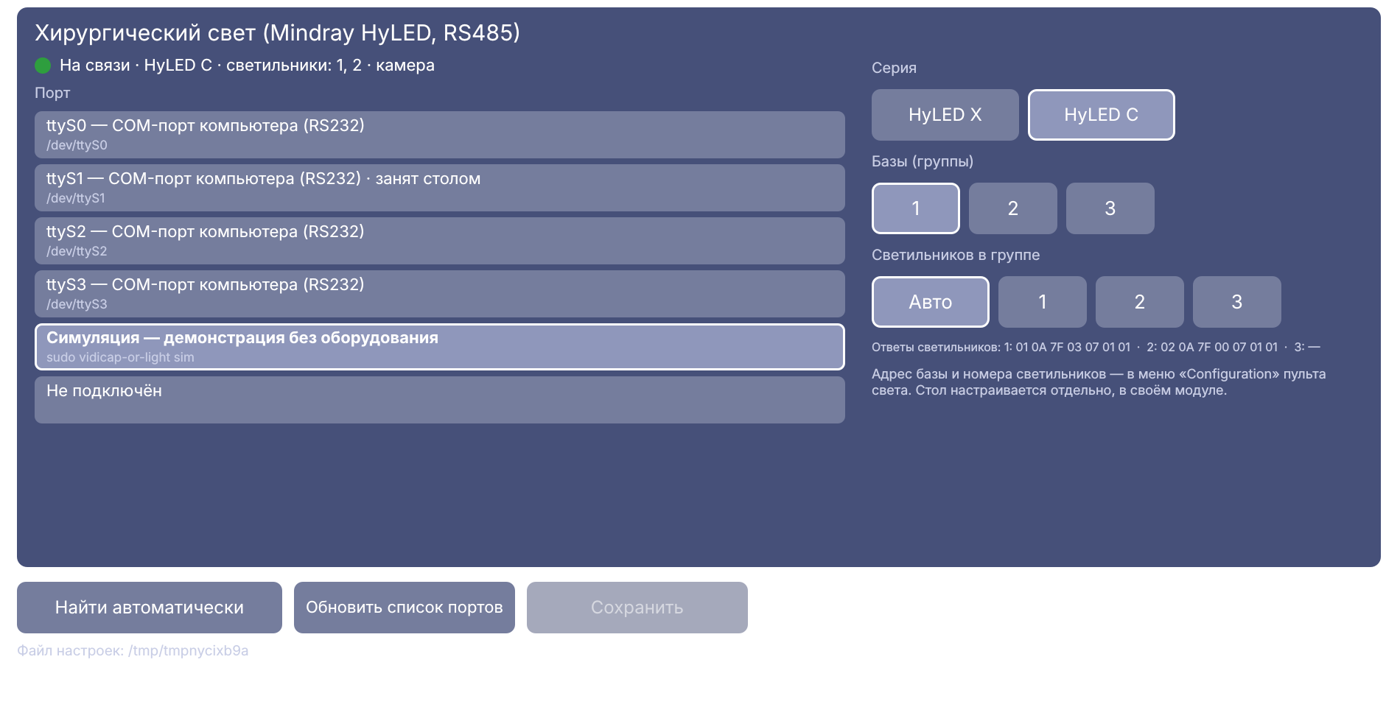Viewport: 1400px width, 707px height.
Task: Click the Файл настроек path text
Action: 133,651
